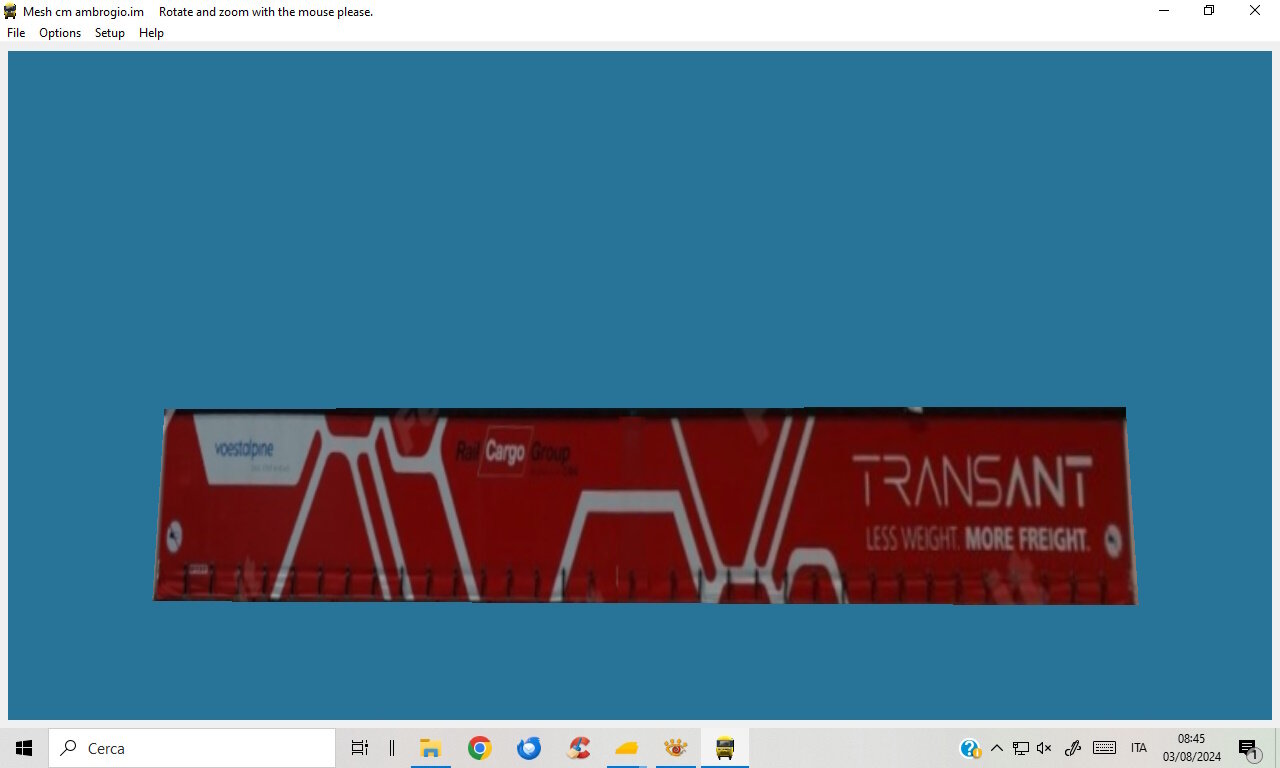
Task: Open the File menu
Action: coord(16,33)
